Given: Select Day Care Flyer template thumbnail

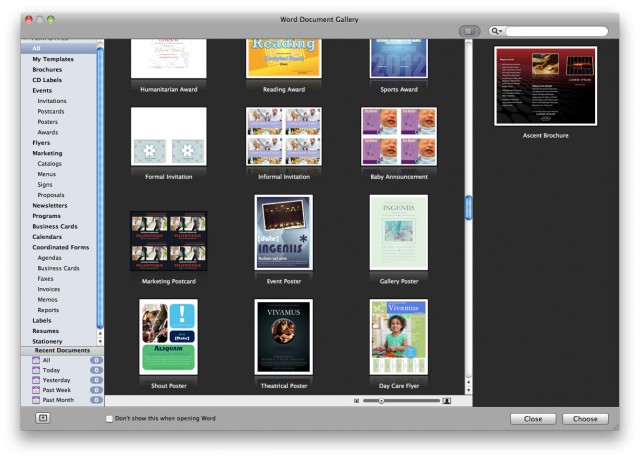Looking at the screenshot, I should pyautogui.click(x=399, y=337).
